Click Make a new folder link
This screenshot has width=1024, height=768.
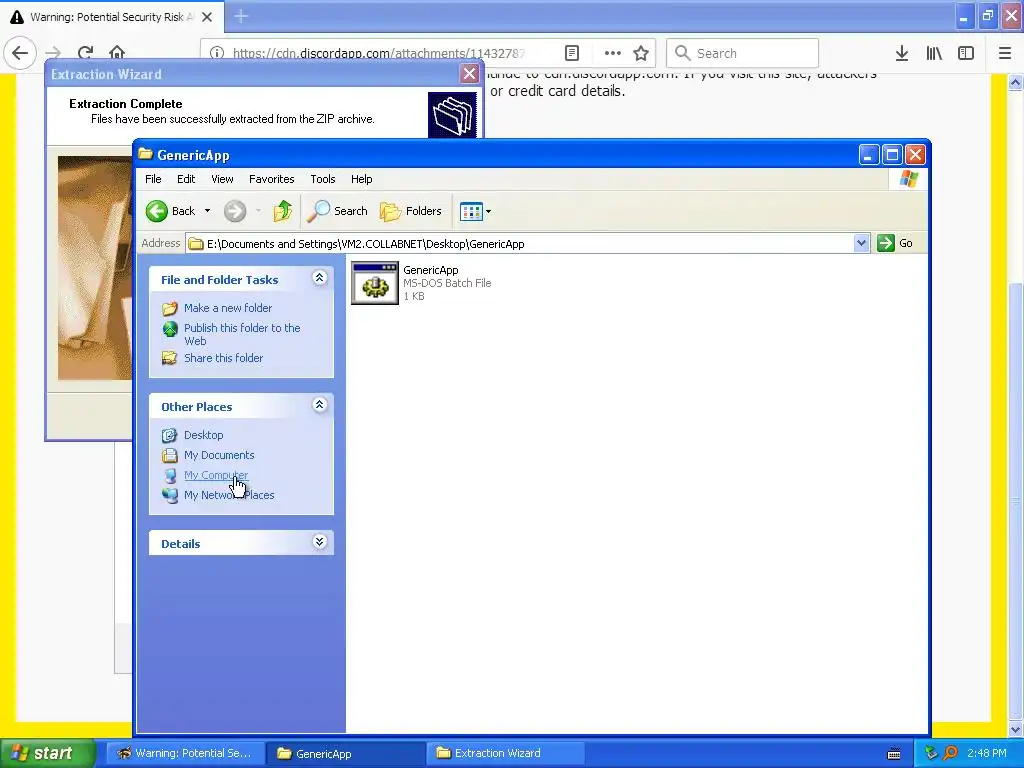tap(228, 308)
